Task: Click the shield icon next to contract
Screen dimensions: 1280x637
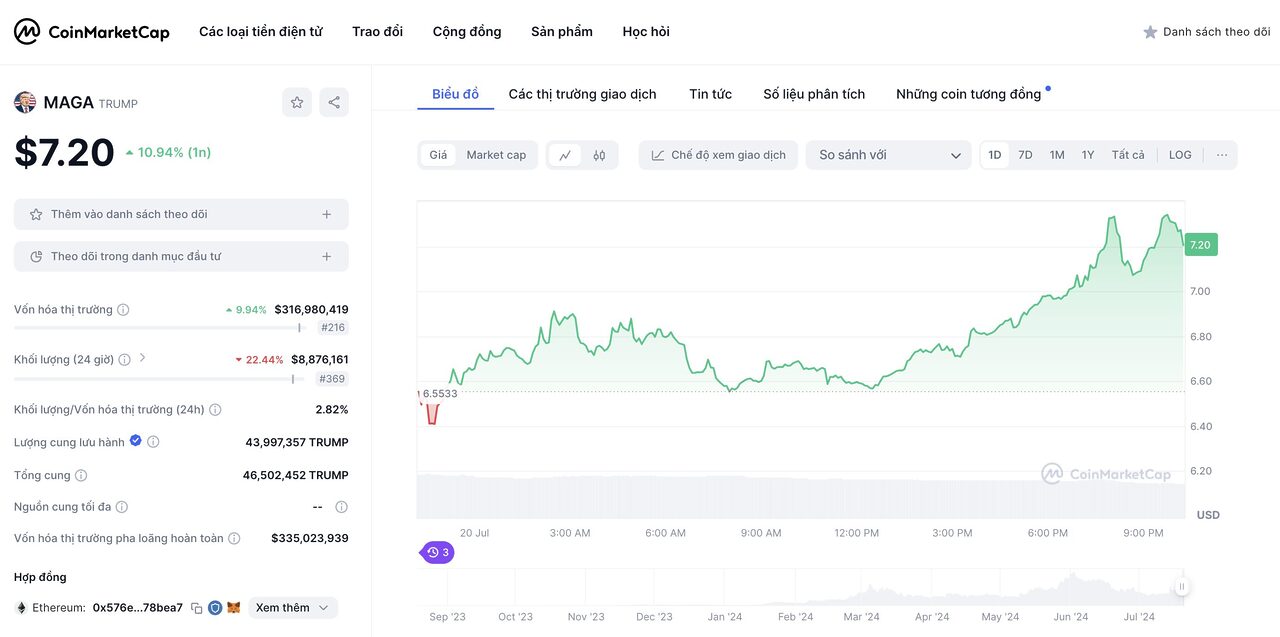Action: pos(215,608)
